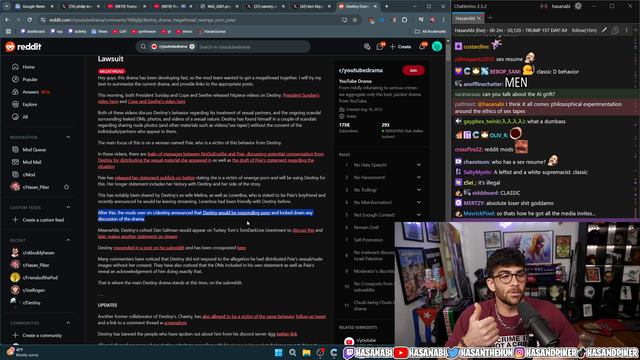640x360 pixels.
Task: Click the MEGATHREAD post flair tag
Action: 111,71
